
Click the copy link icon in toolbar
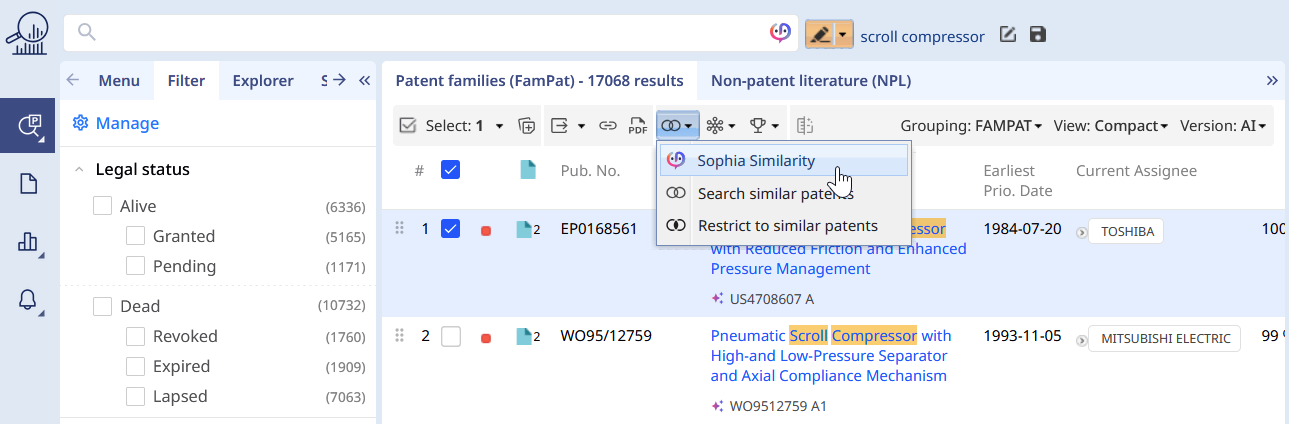[x=607, y=126]
